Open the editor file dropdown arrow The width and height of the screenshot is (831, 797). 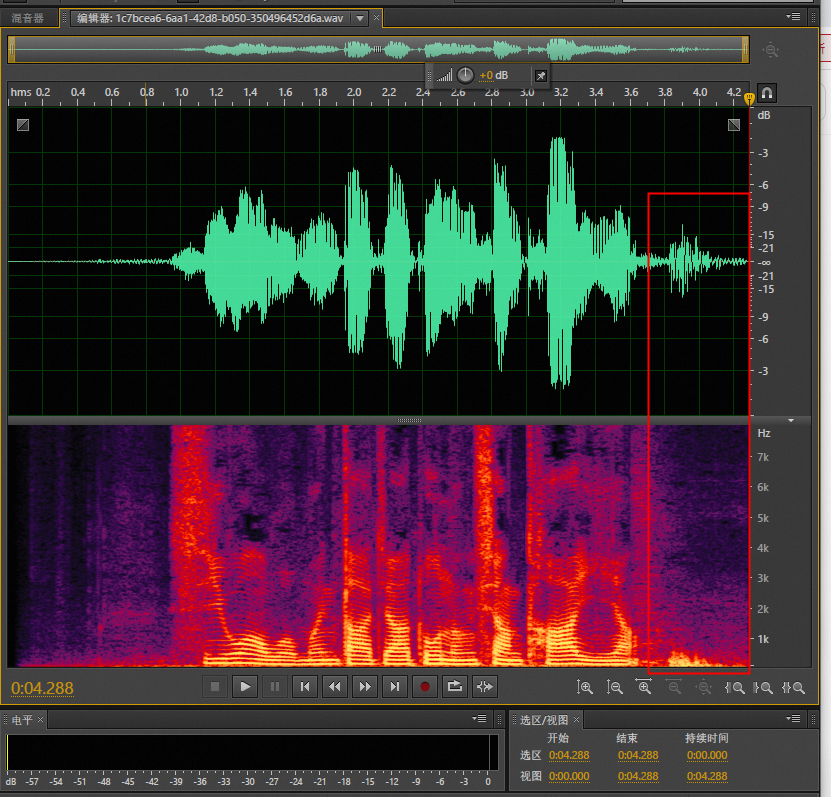pyautogui.click(x=360, y=18)
